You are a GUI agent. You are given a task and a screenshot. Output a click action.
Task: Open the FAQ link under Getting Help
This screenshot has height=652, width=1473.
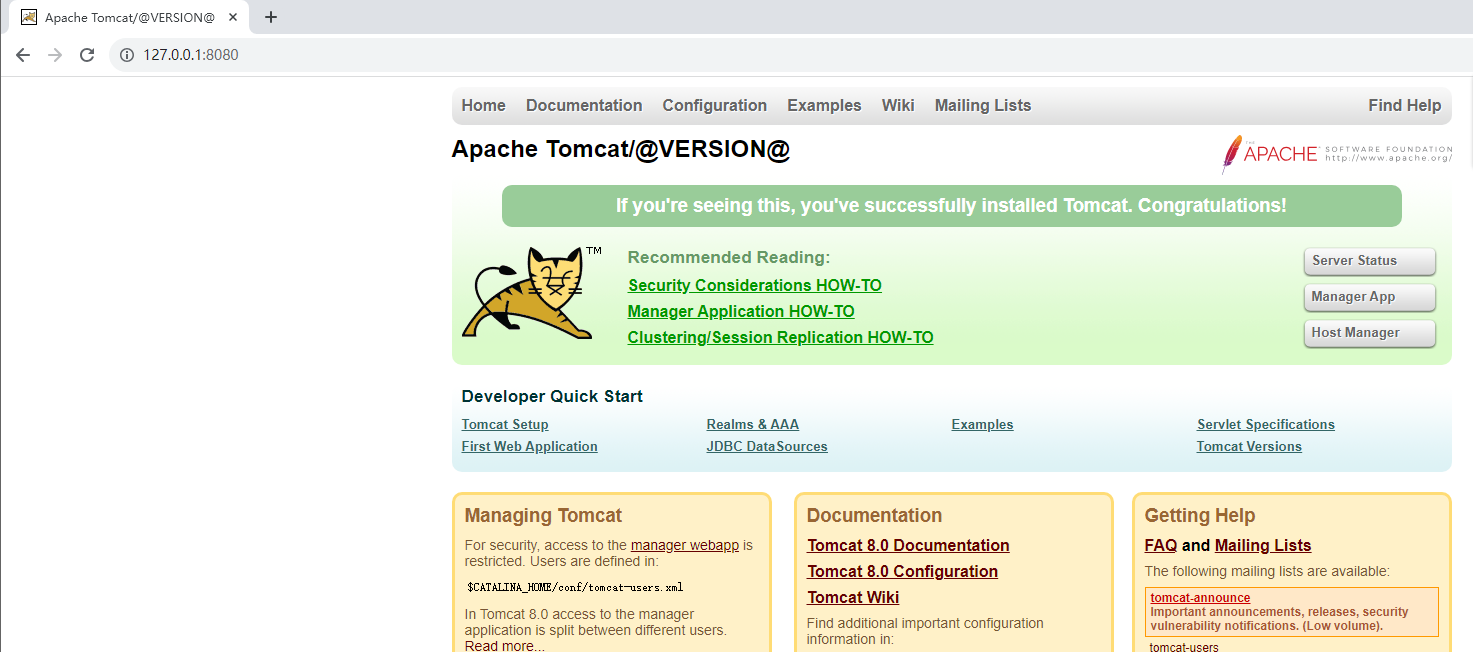point(1161,545)
